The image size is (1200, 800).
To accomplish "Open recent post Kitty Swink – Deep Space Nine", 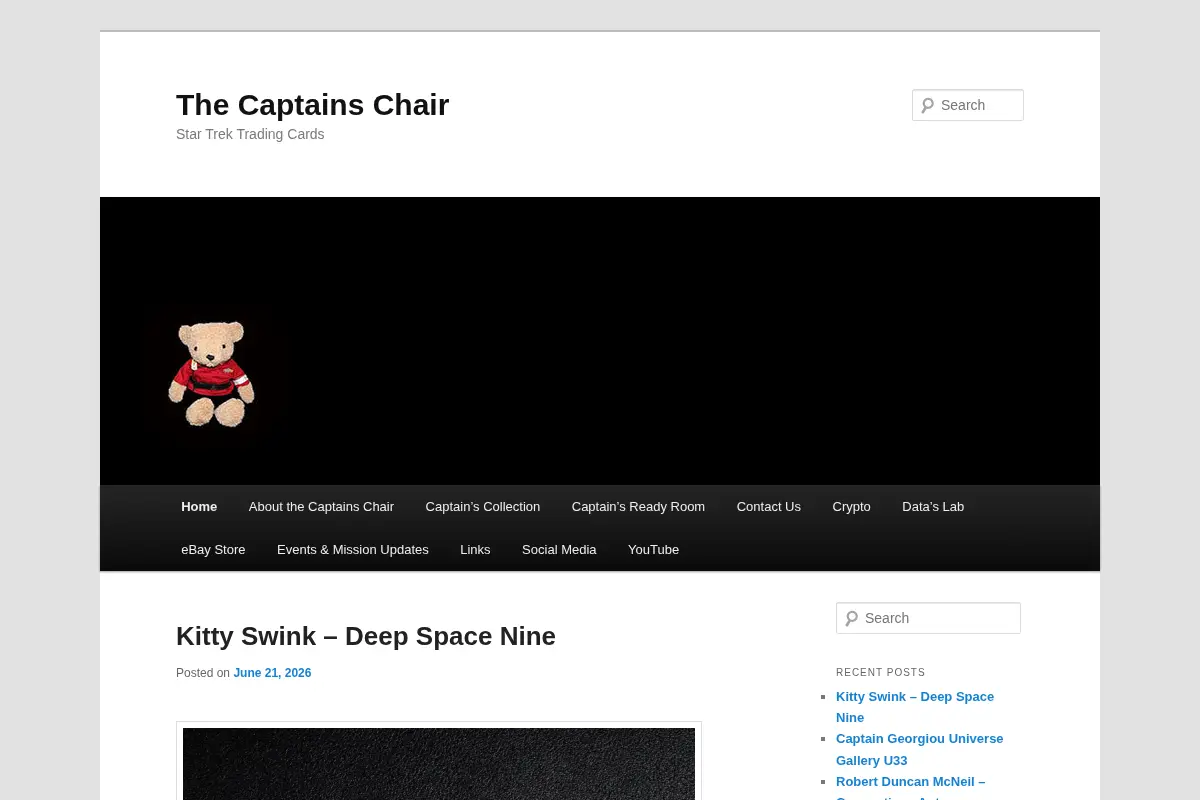I will point(915,707).
